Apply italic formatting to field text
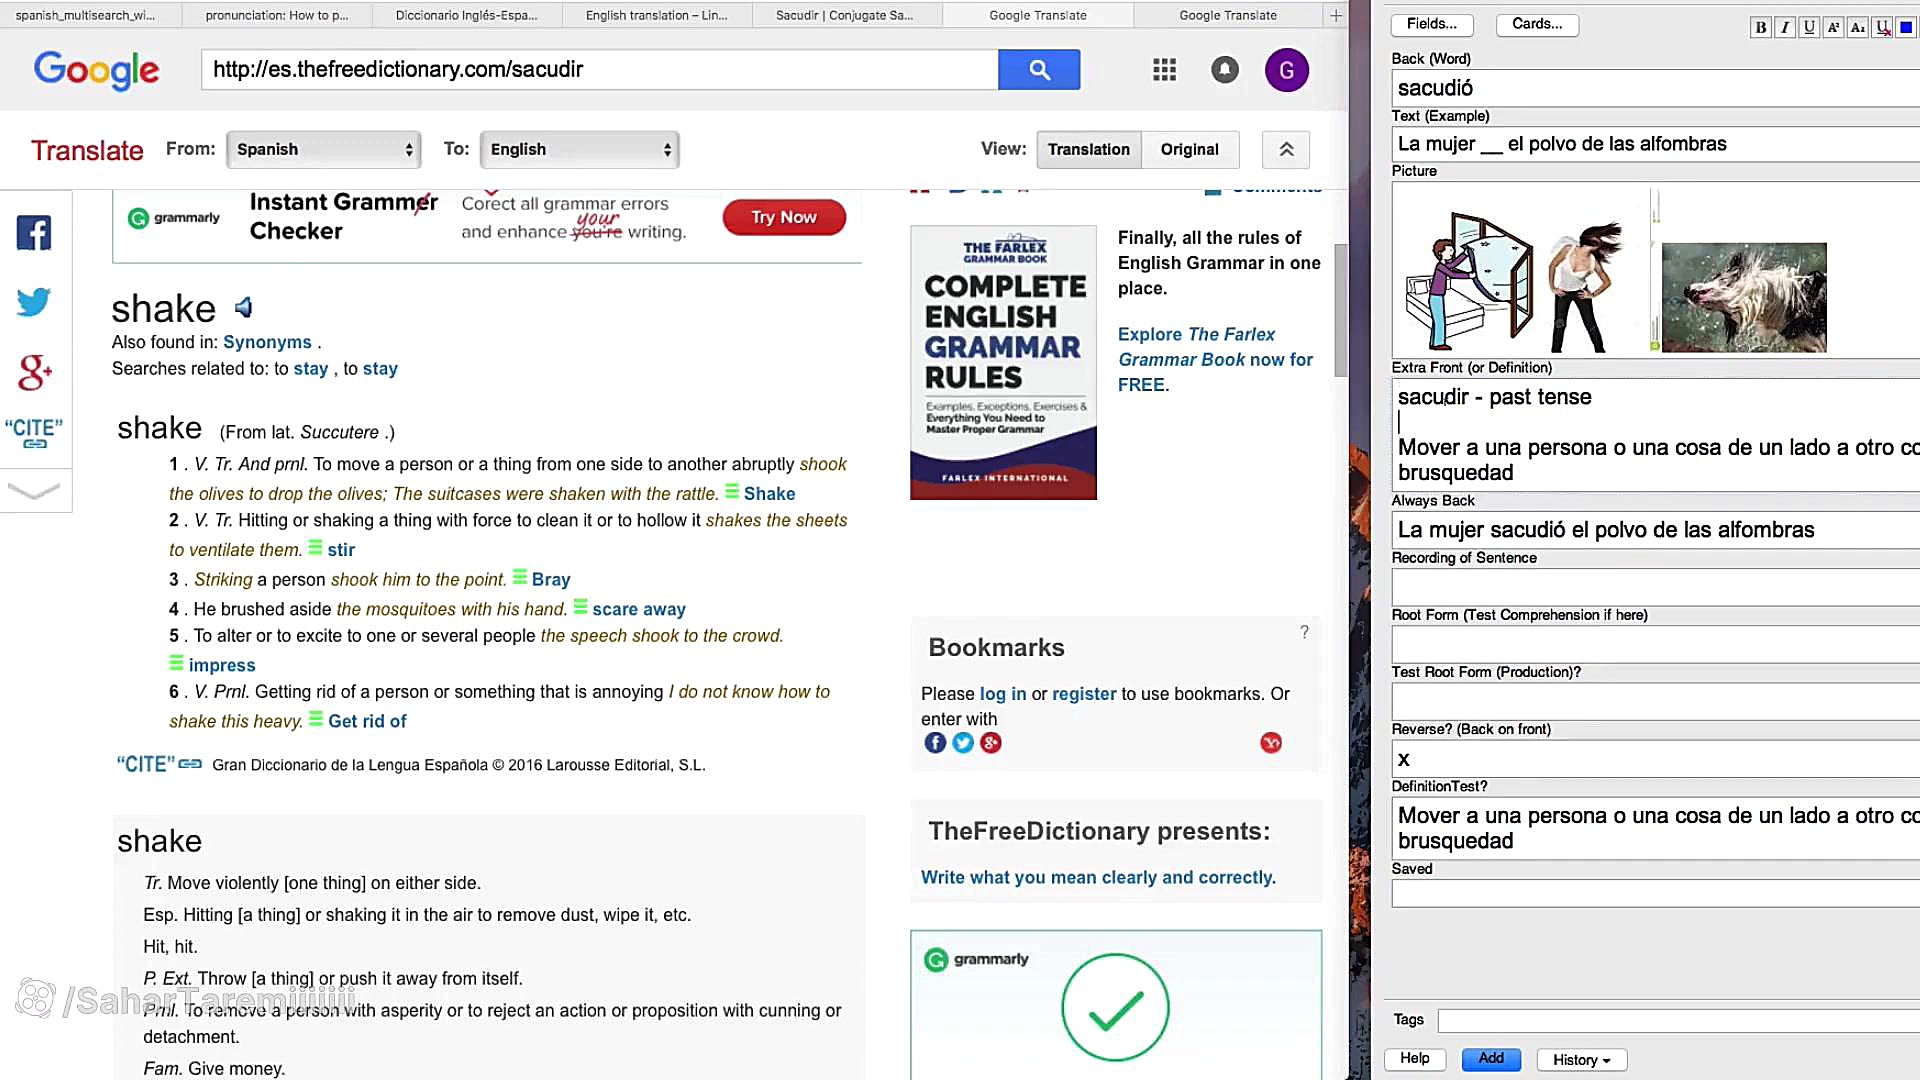This screenshot has height=1080, width=1920. [1785, 27]
